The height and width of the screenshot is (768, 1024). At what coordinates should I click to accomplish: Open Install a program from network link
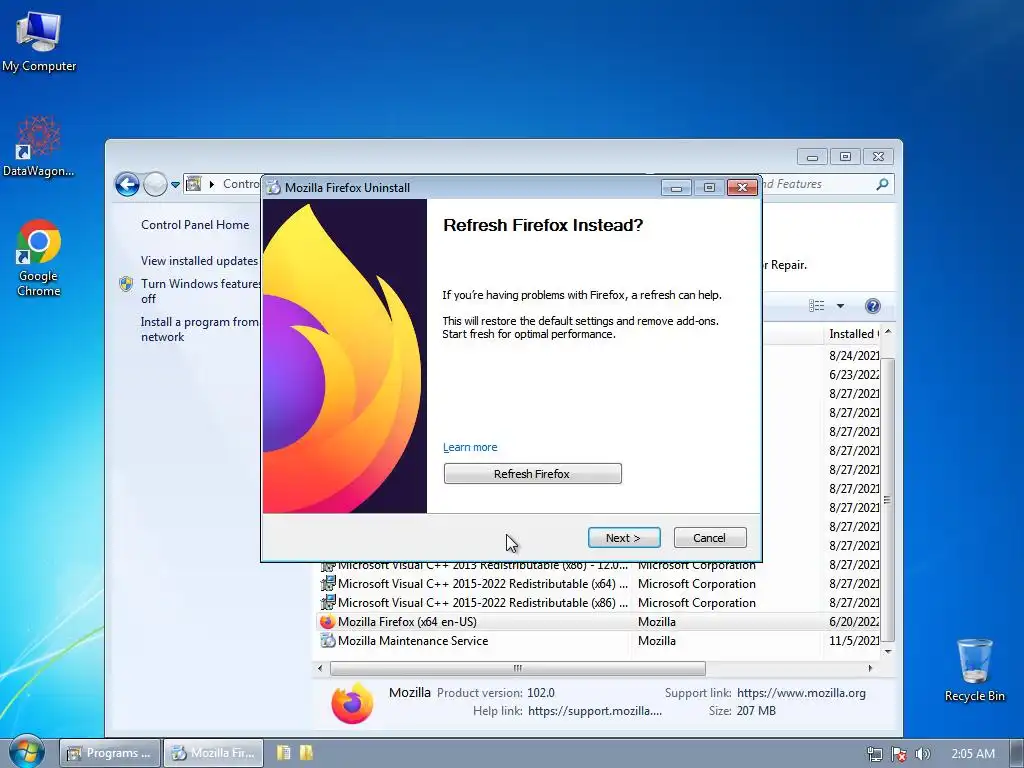[x=199, y=329]
